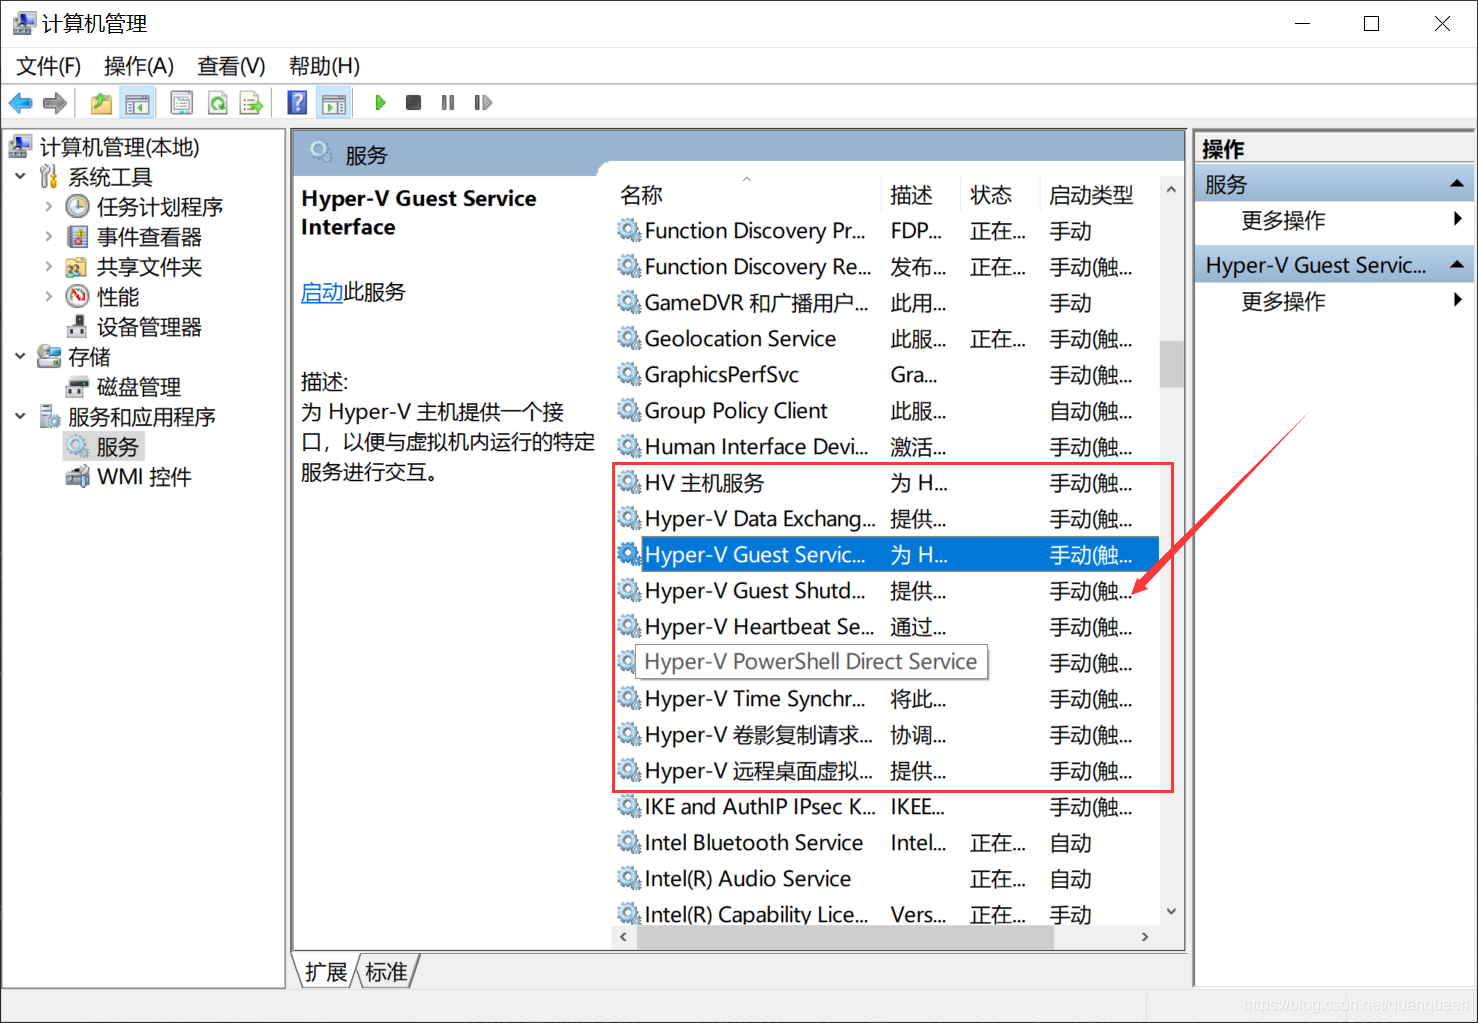The height and width of the screenshot is (1023, 1478).
Task: Sort services by 描述 column header
Action: point(922,195)
